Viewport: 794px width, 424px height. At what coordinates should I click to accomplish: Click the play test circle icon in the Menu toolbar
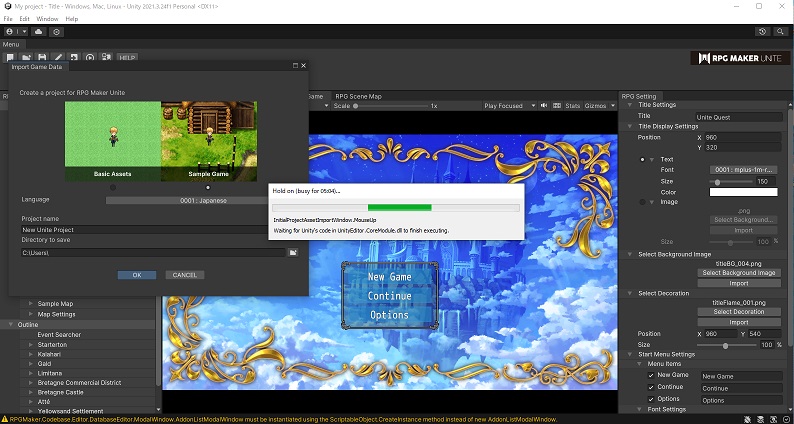point(90,58)
